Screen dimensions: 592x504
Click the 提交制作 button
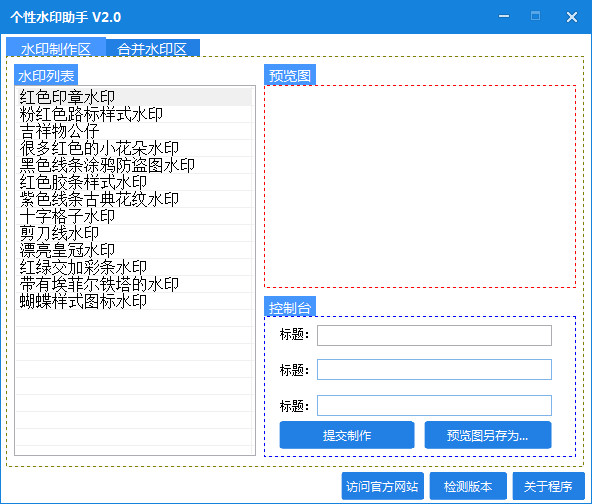click(x=347, y=435)
